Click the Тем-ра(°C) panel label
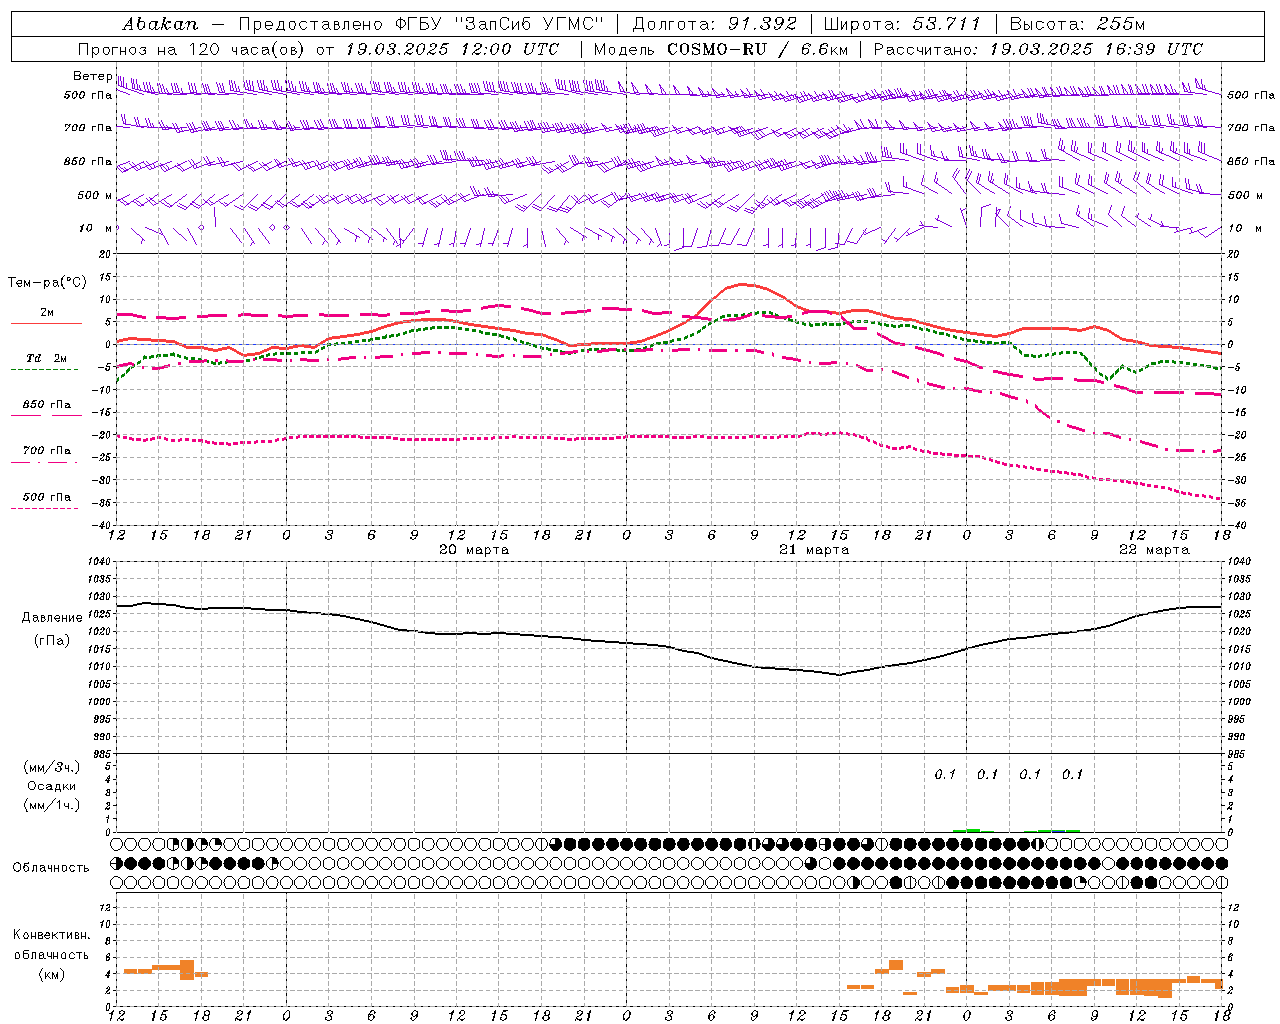This screenshot has height=1024, width=1280. [47, 283]
